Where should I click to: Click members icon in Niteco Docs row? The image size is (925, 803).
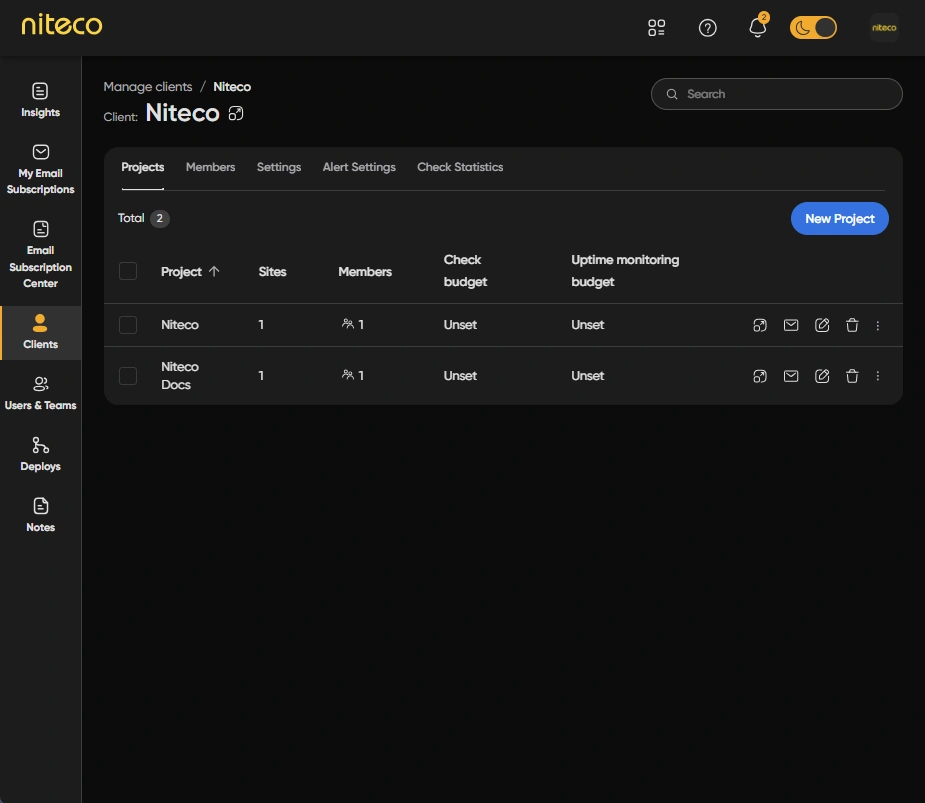tap(347, 375)
